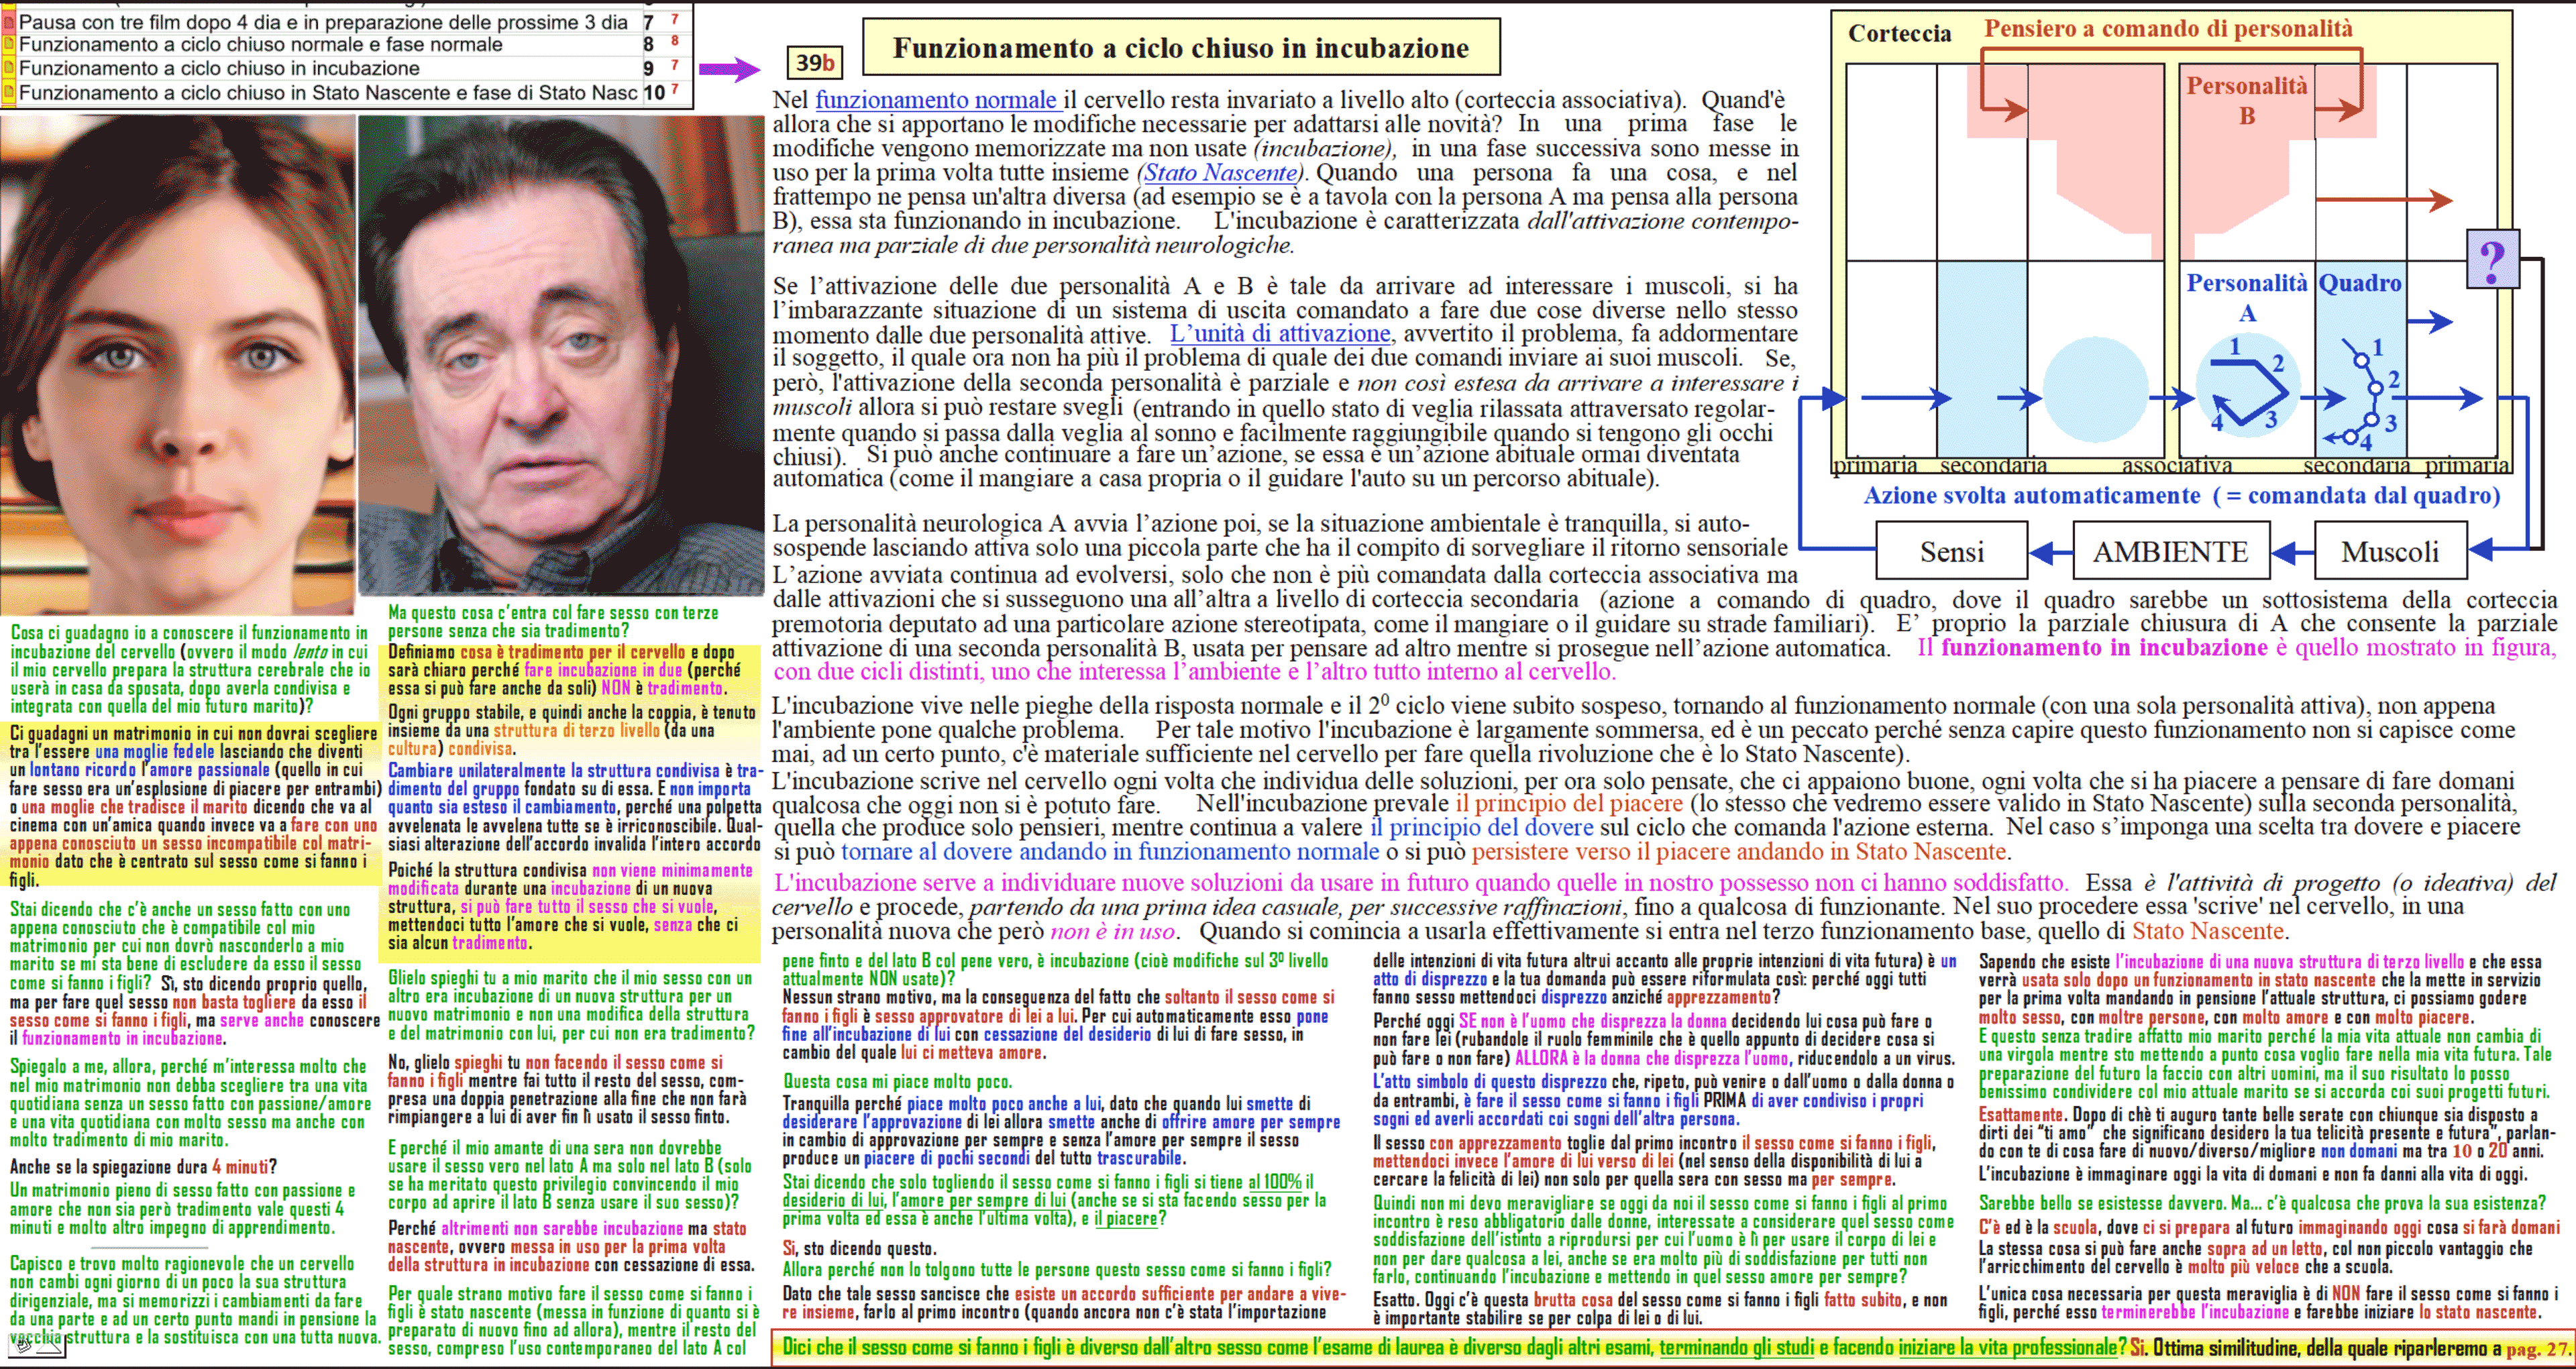Follow the "L'unità di attivazione" link
Screen dimensions: 2576x1369
click(x=1280, y=333)
